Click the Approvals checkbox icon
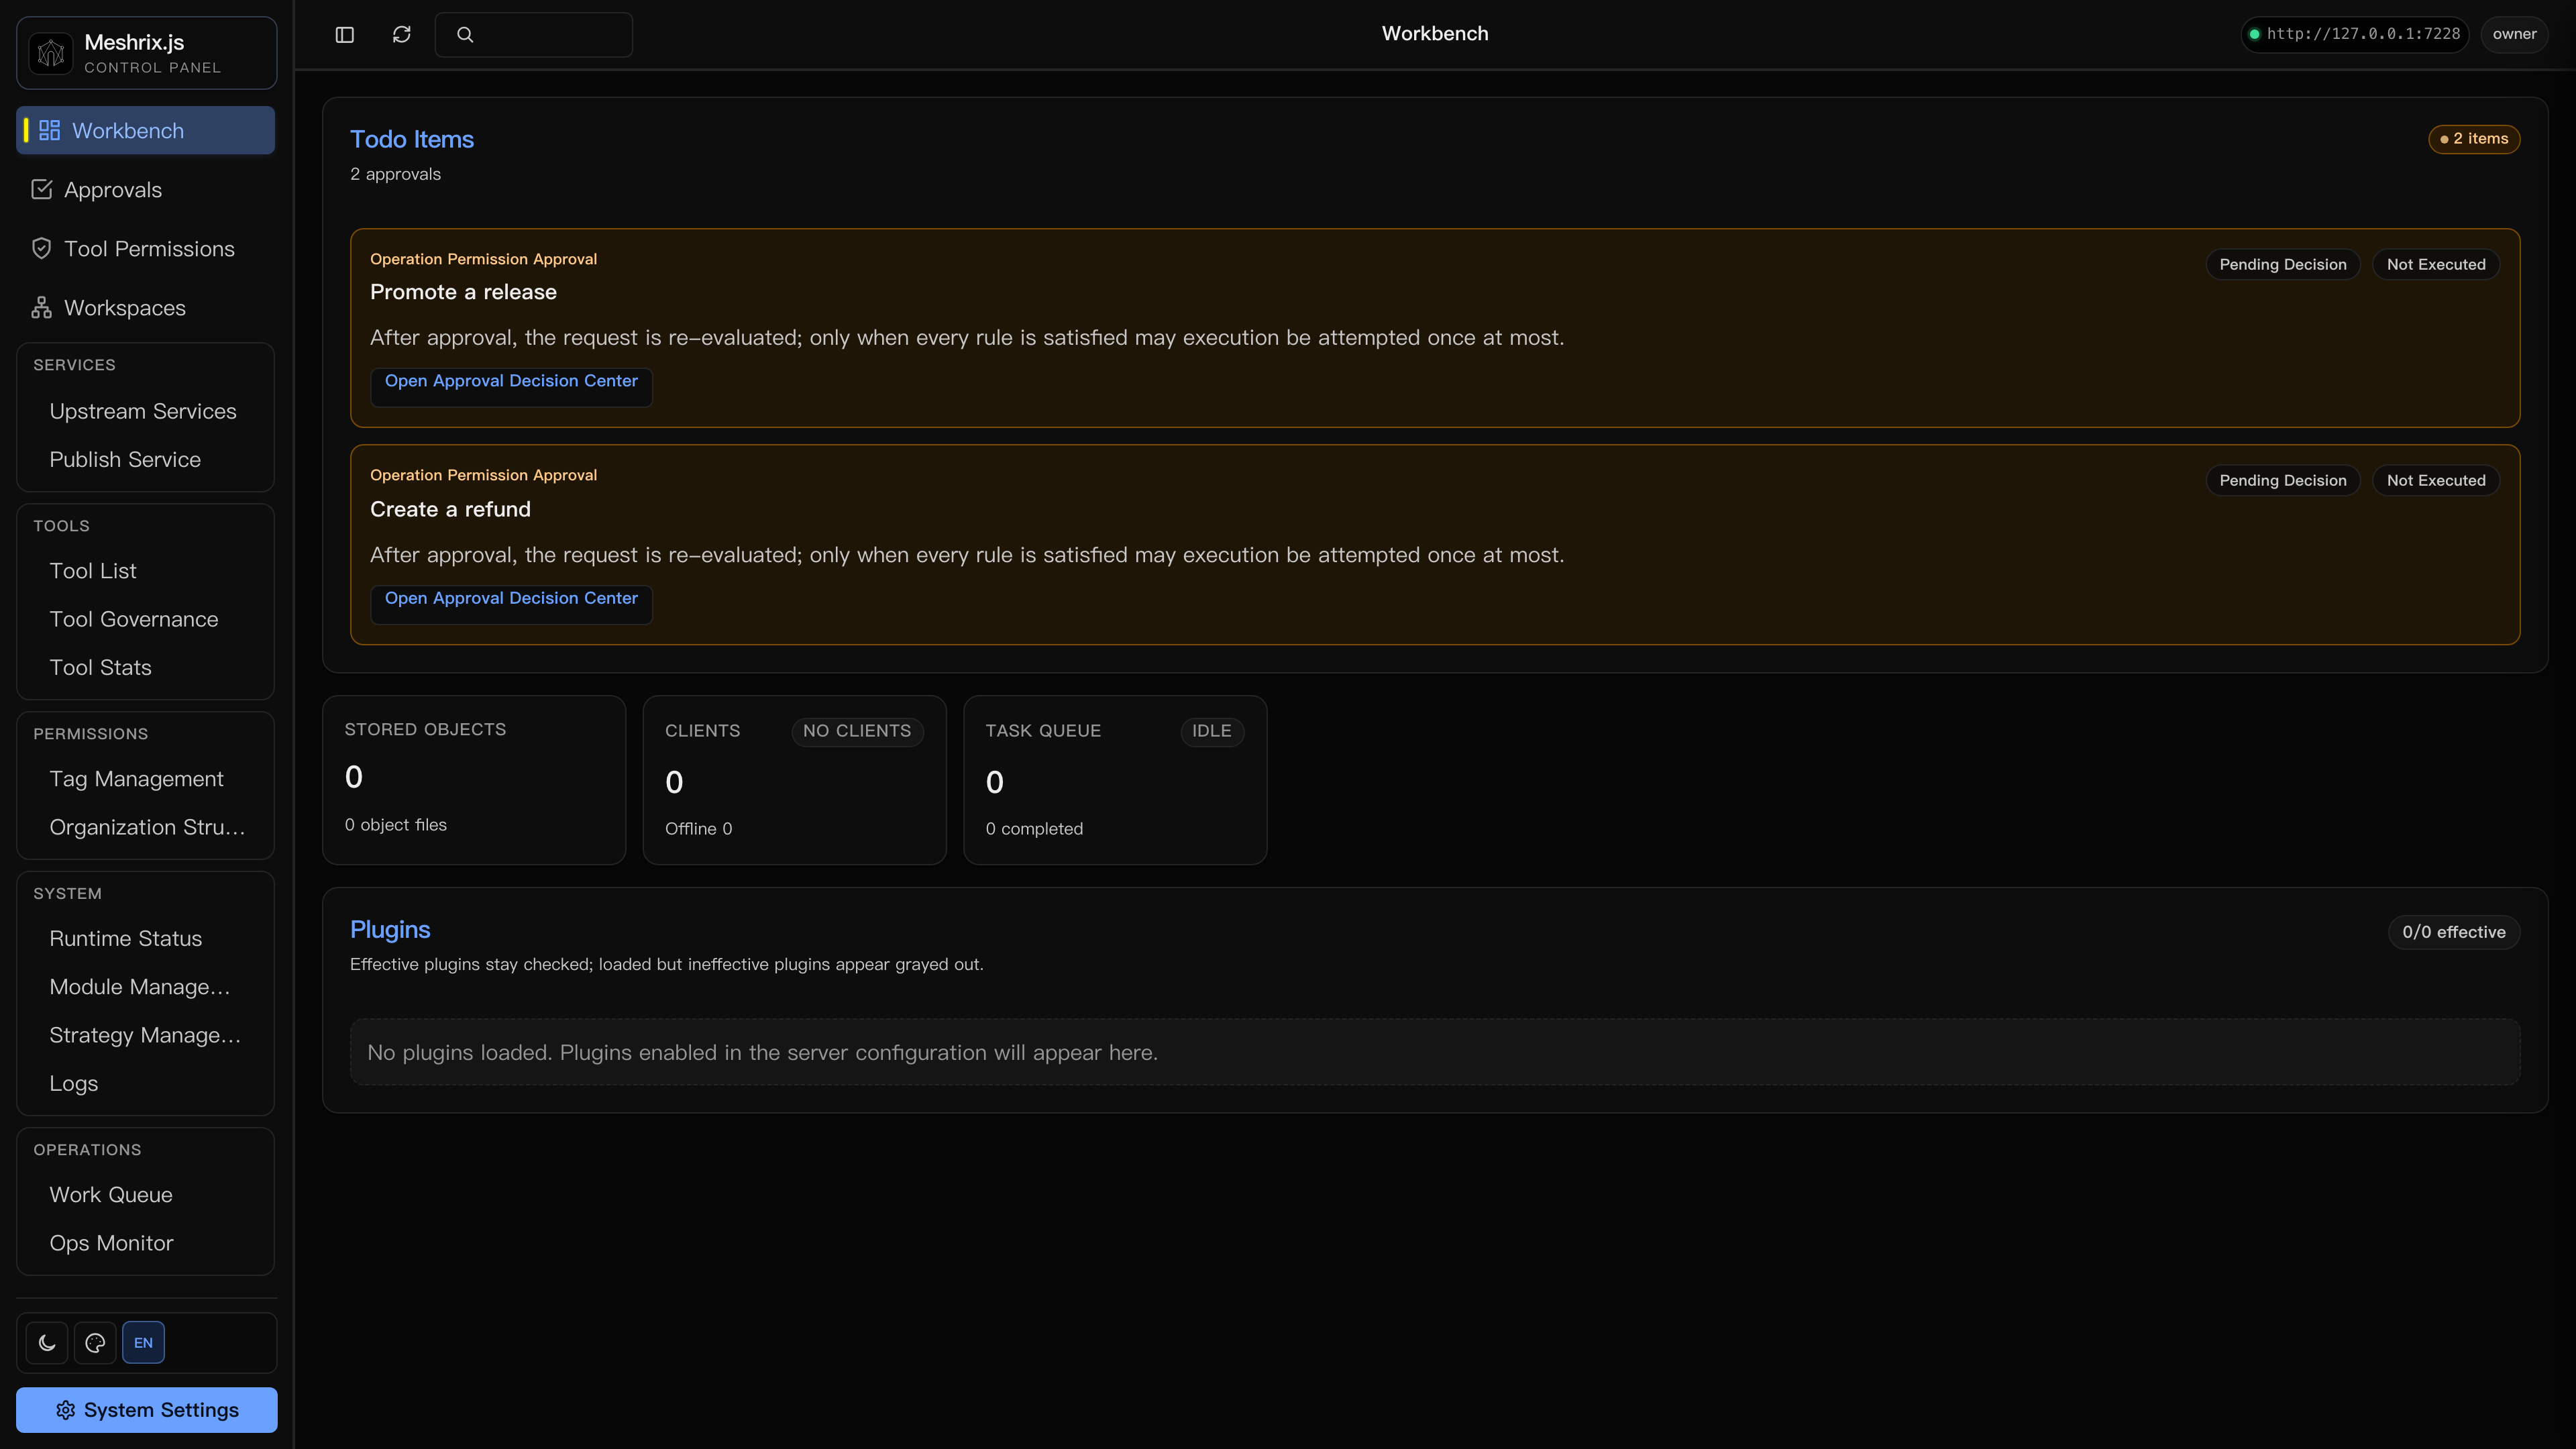Image resolution: width=2576 pixels, height=1449 pixels. (x=42, y=190)
